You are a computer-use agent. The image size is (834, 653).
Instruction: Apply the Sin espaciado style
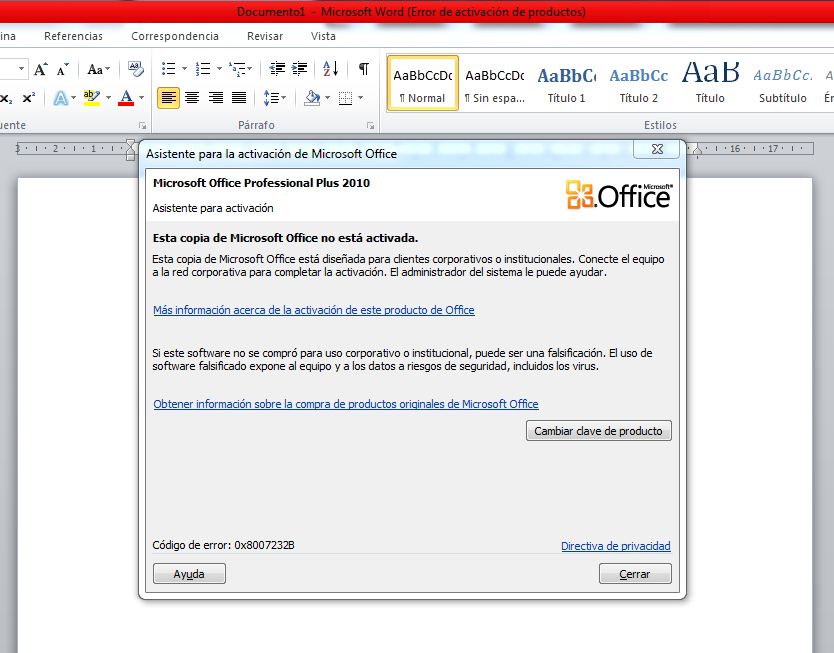coord(495,83)
